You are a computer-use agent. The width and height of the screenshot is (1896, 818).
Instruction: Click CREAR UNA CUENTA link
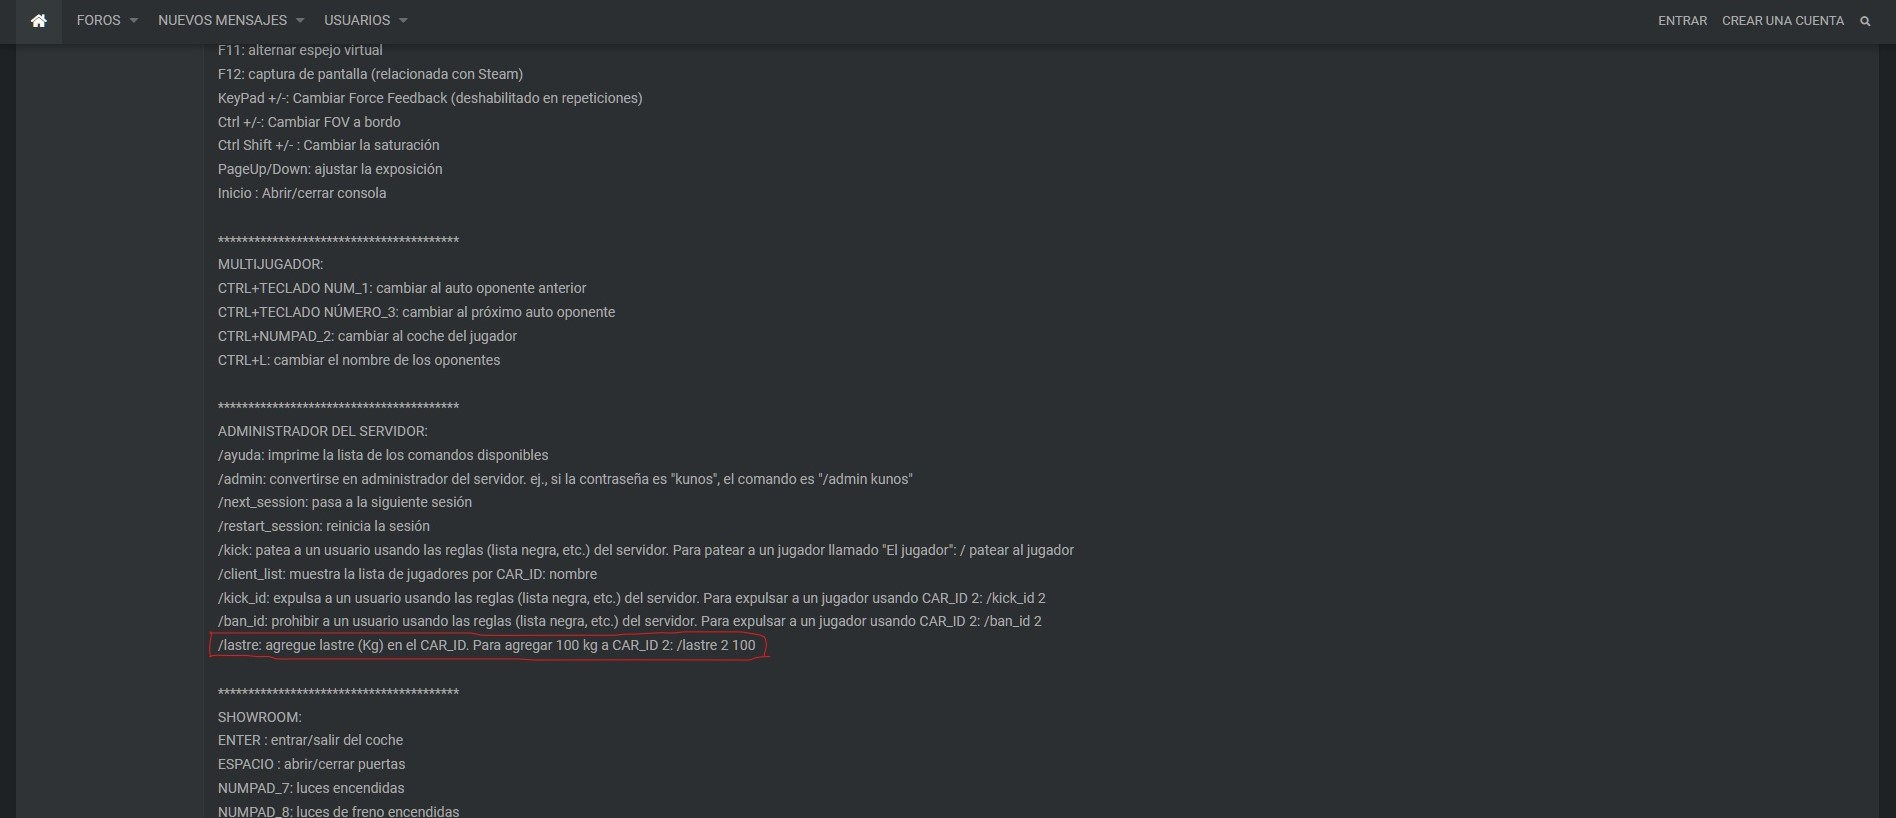pos(1782,20)
